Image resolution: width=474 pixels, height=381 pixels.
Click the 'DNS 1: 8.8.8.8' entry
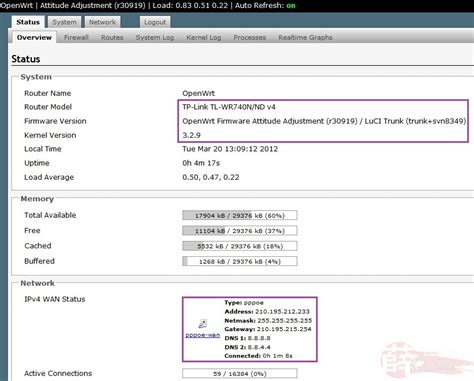pos(247,338)
